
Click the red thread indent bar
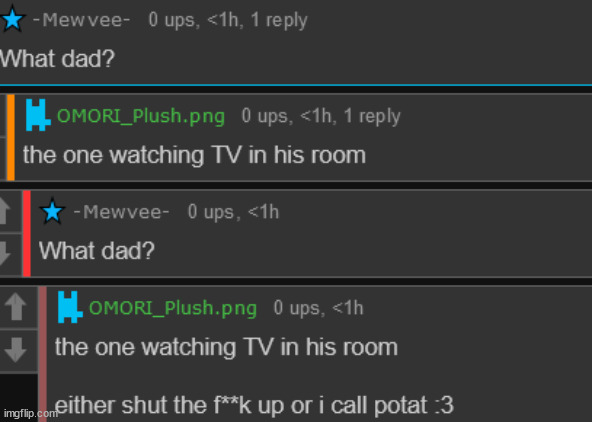coord(27,234)
